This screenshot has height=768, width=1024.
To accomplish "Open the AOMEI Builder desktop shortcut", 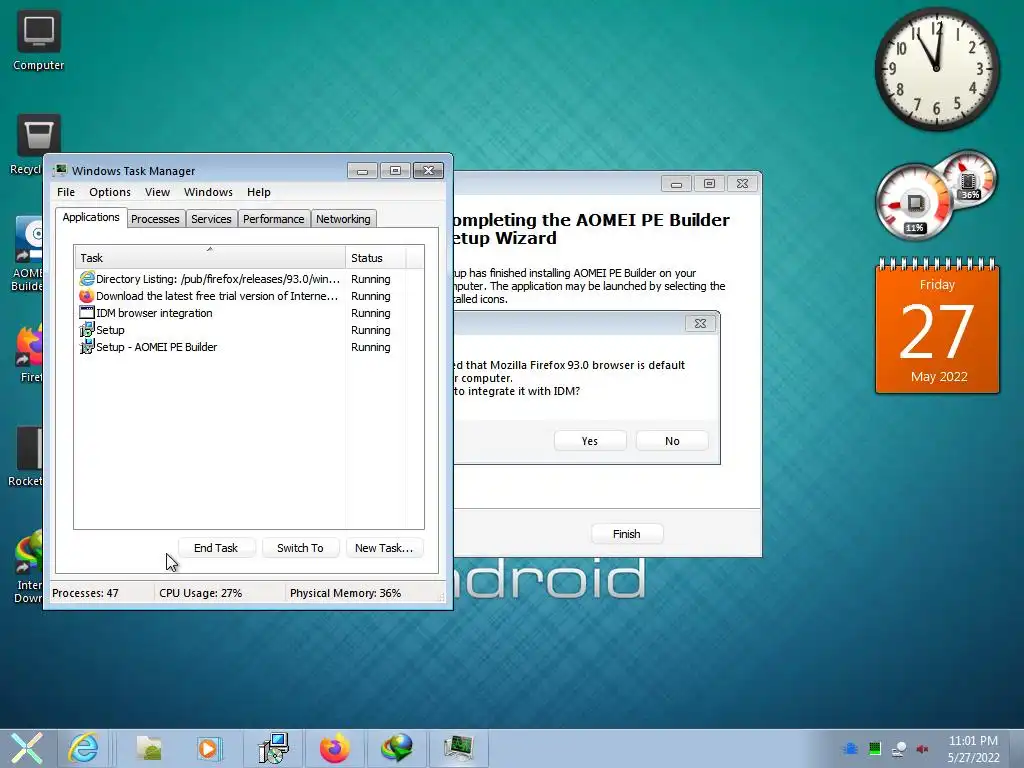I will [27, 253].
